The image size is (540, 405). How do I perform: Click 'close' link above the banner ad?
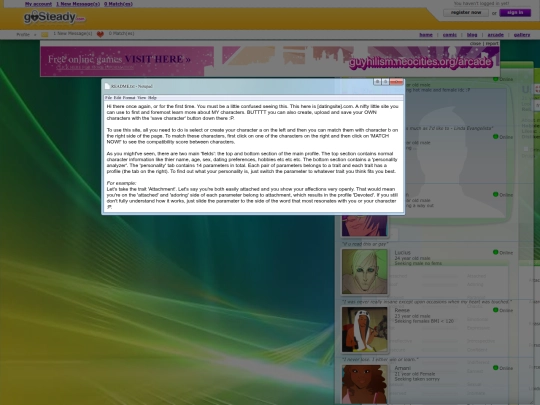coord(475,43)
